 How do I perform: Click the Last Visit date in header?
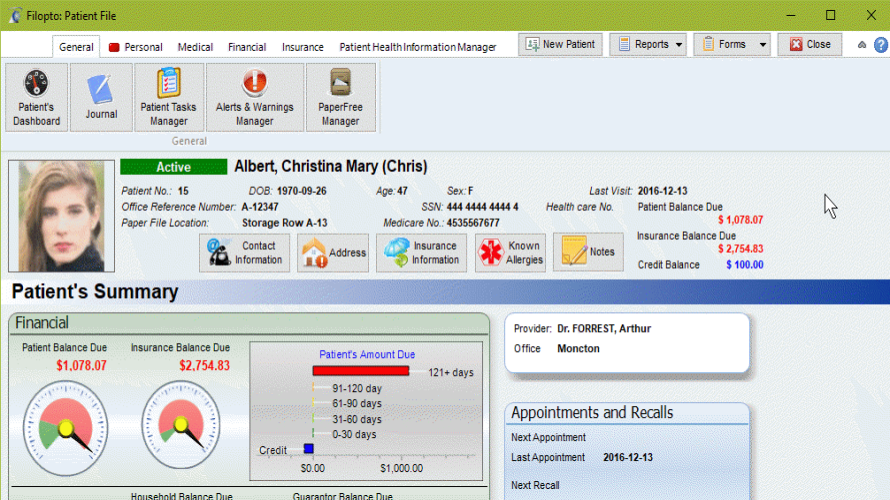click(662, 191)
